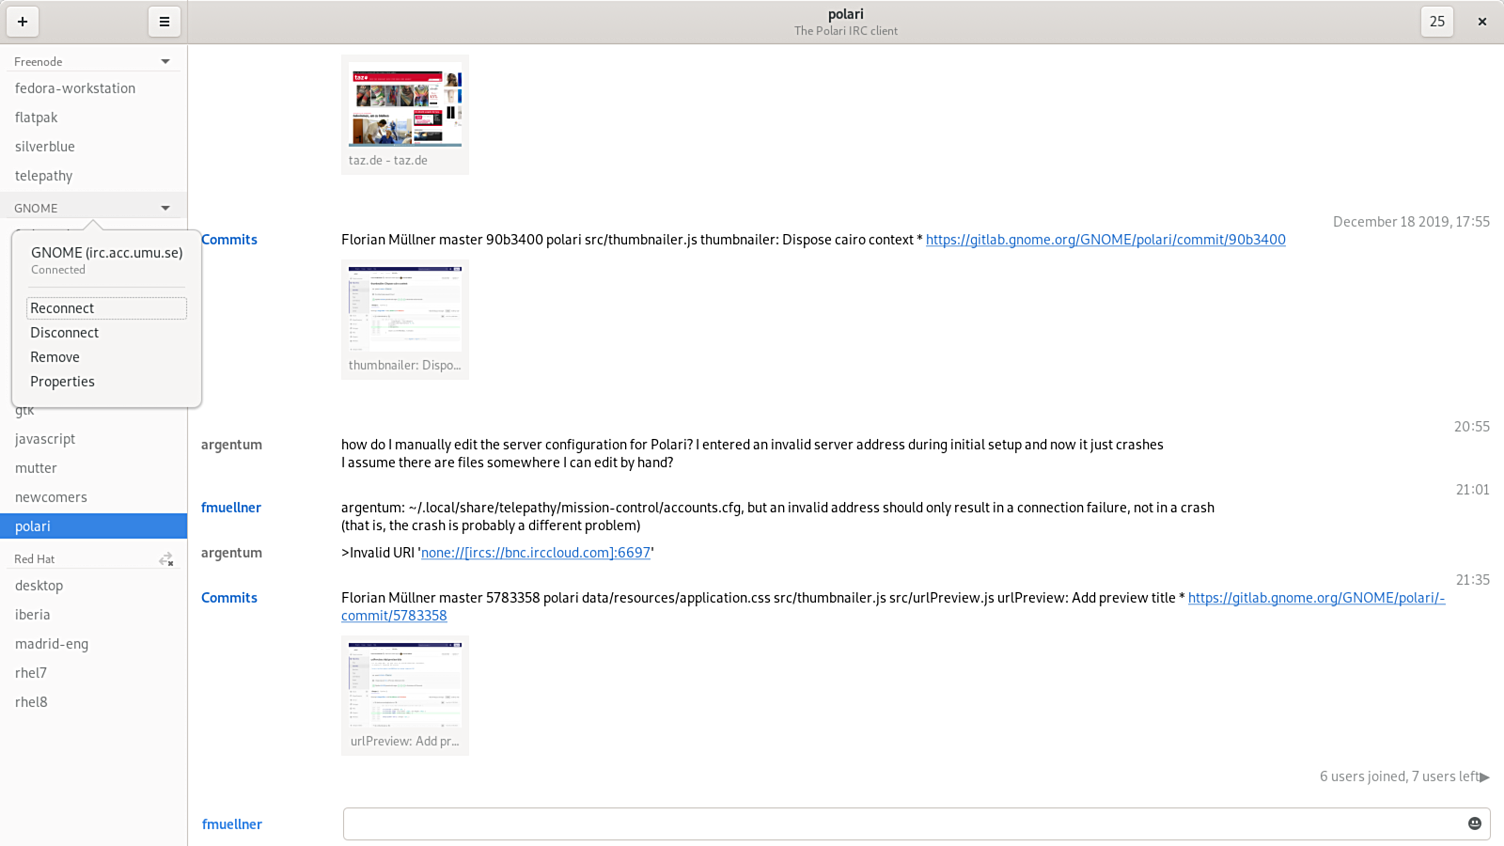Expand the Freenode network dropdown arrow
The height and width of the screenshot is (846, 1504).
[x=166, y=62]
